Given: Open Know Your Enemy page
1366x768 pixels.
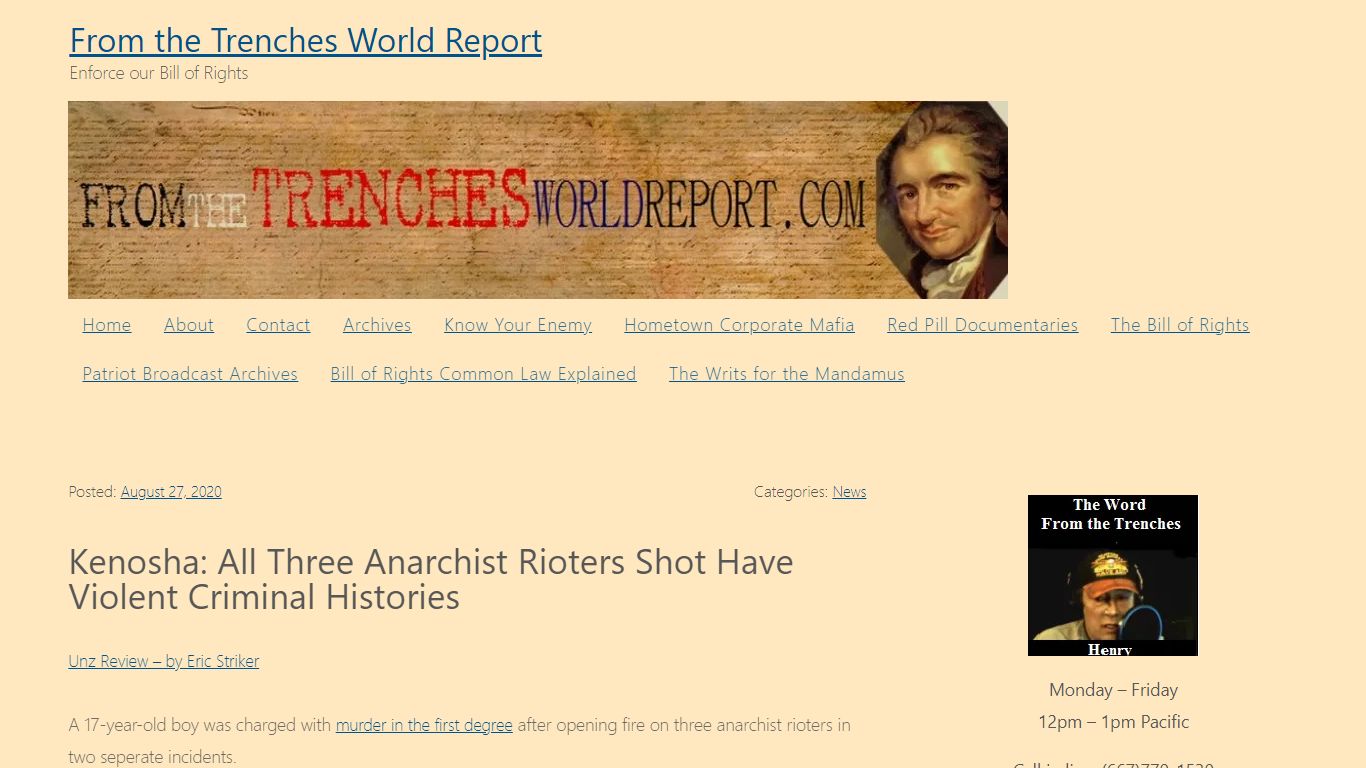Looking at the screenshot, I should tap(518, 325).
